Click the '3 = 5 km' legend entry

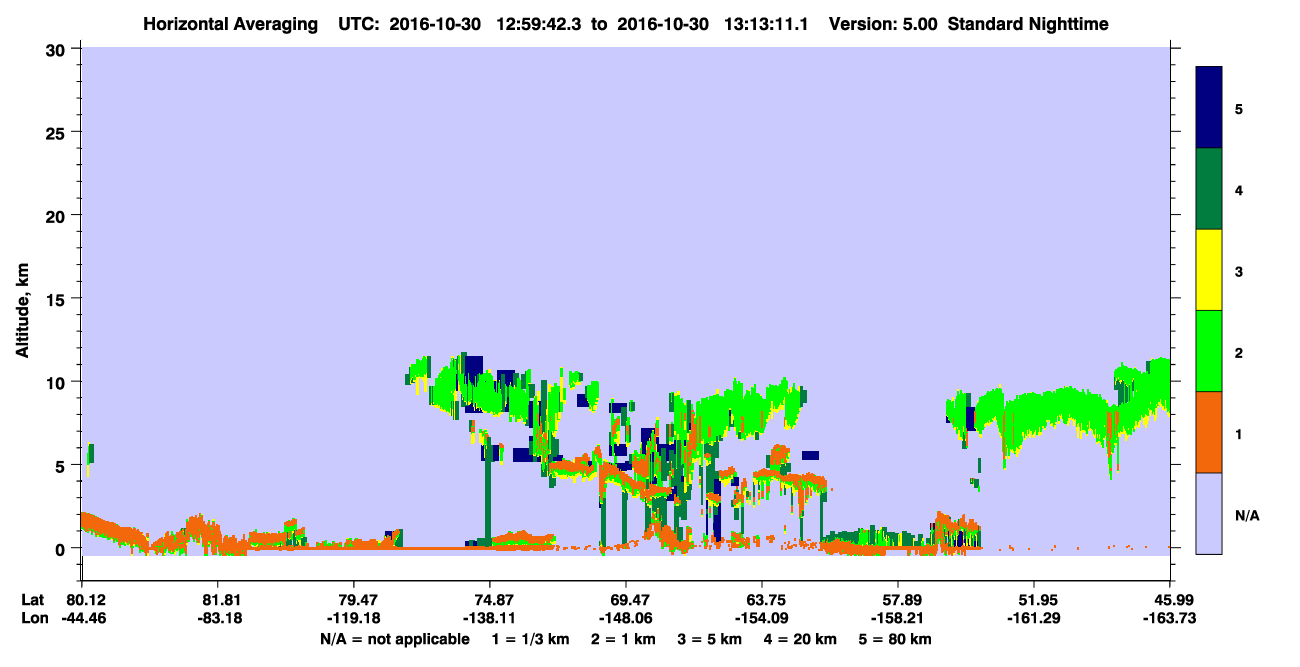pyautogui.click(x=712, y=639)
